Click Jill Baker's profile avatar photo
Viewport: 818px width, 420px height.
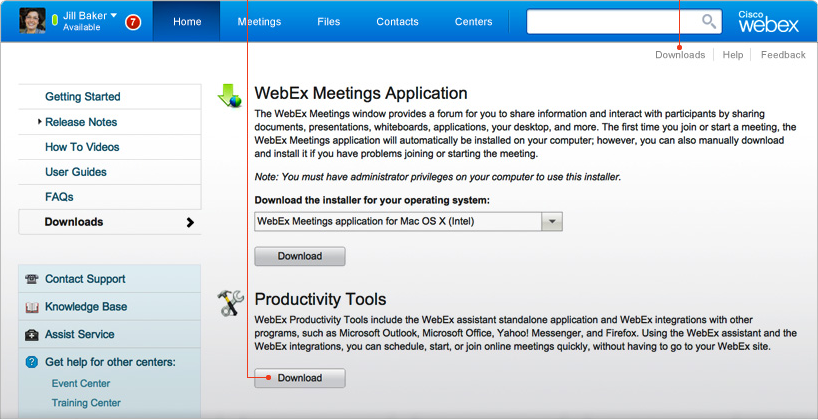[32, 21]
